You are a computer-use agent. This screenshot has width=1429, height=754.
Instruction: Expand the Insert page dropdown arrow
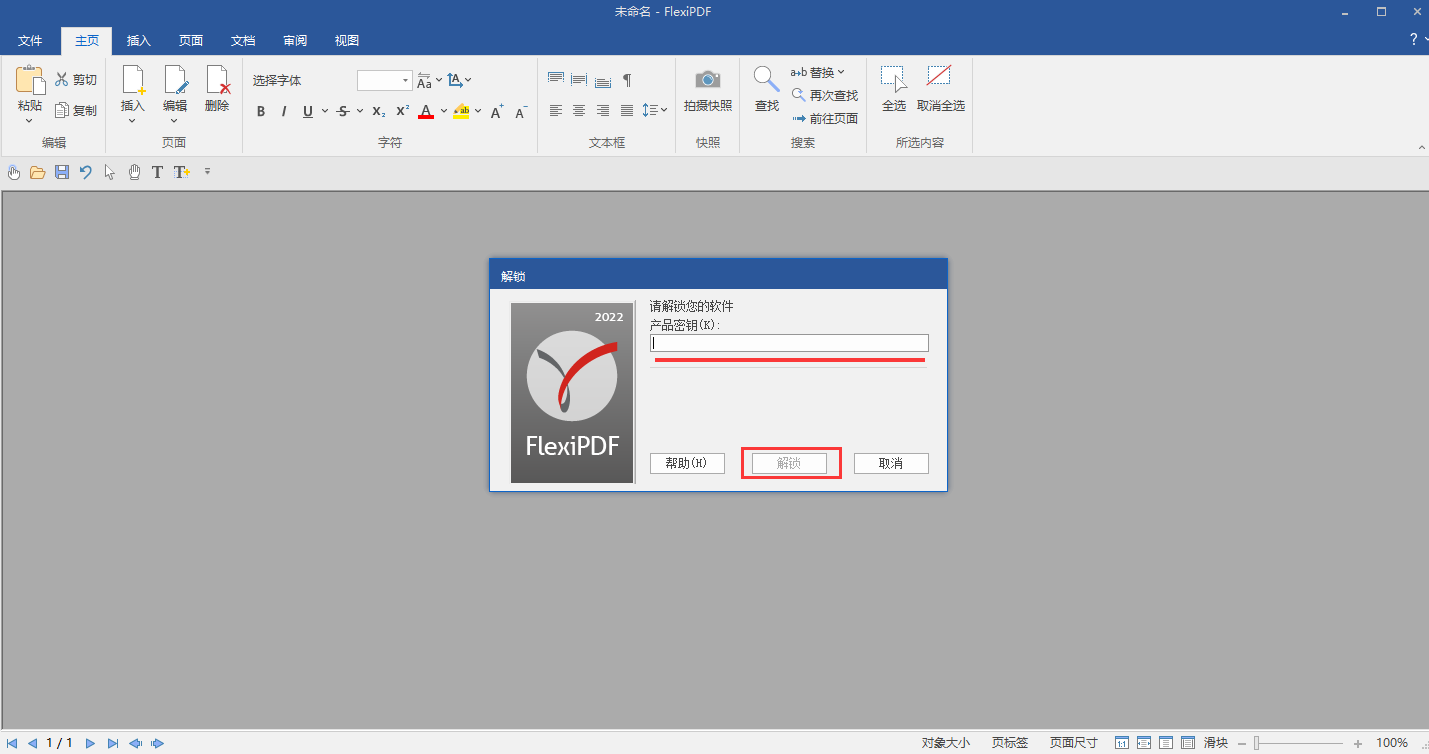pyautogui.click(x=133, y=121)
